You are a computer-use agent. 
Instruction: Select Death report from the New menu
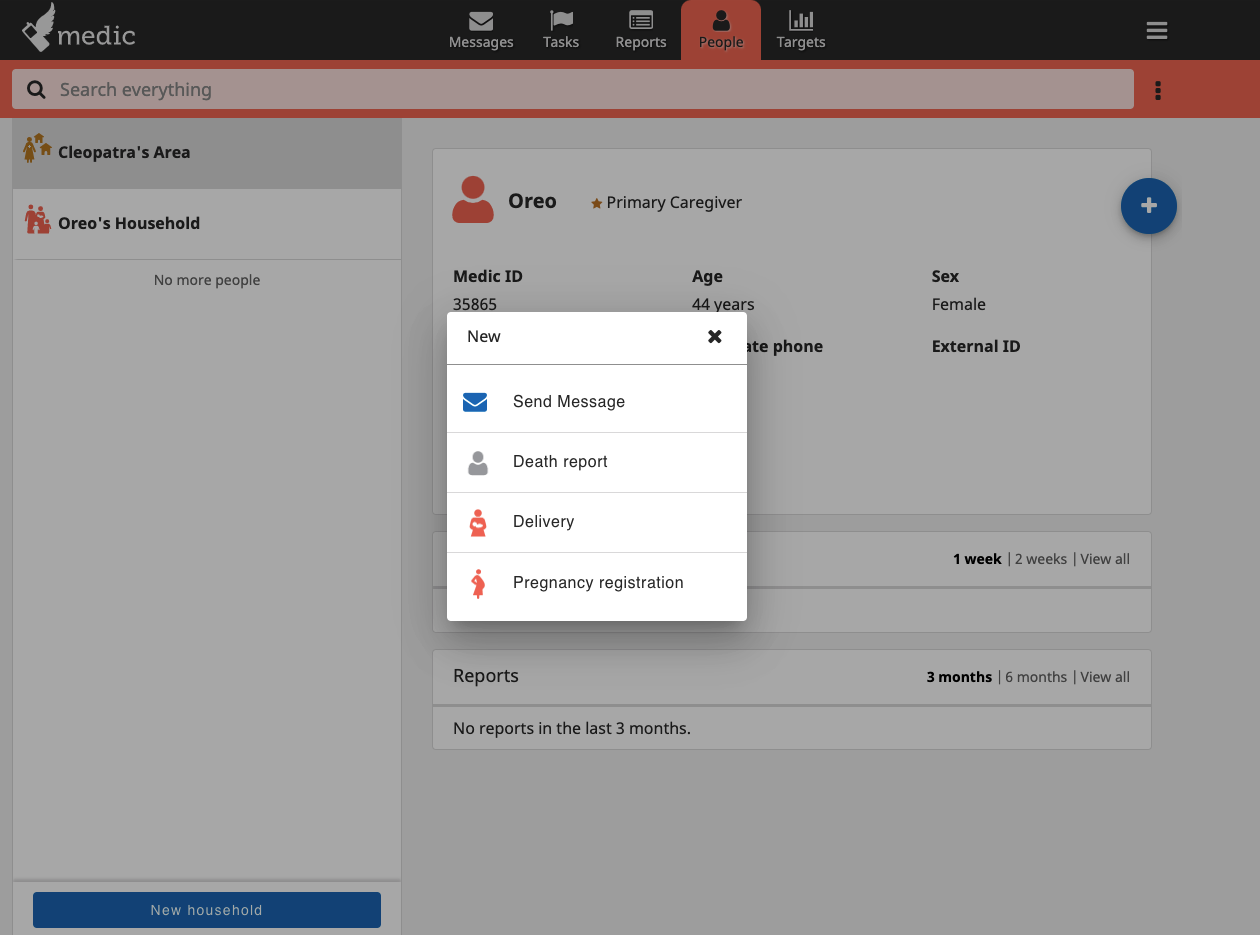tap(560, 461)
